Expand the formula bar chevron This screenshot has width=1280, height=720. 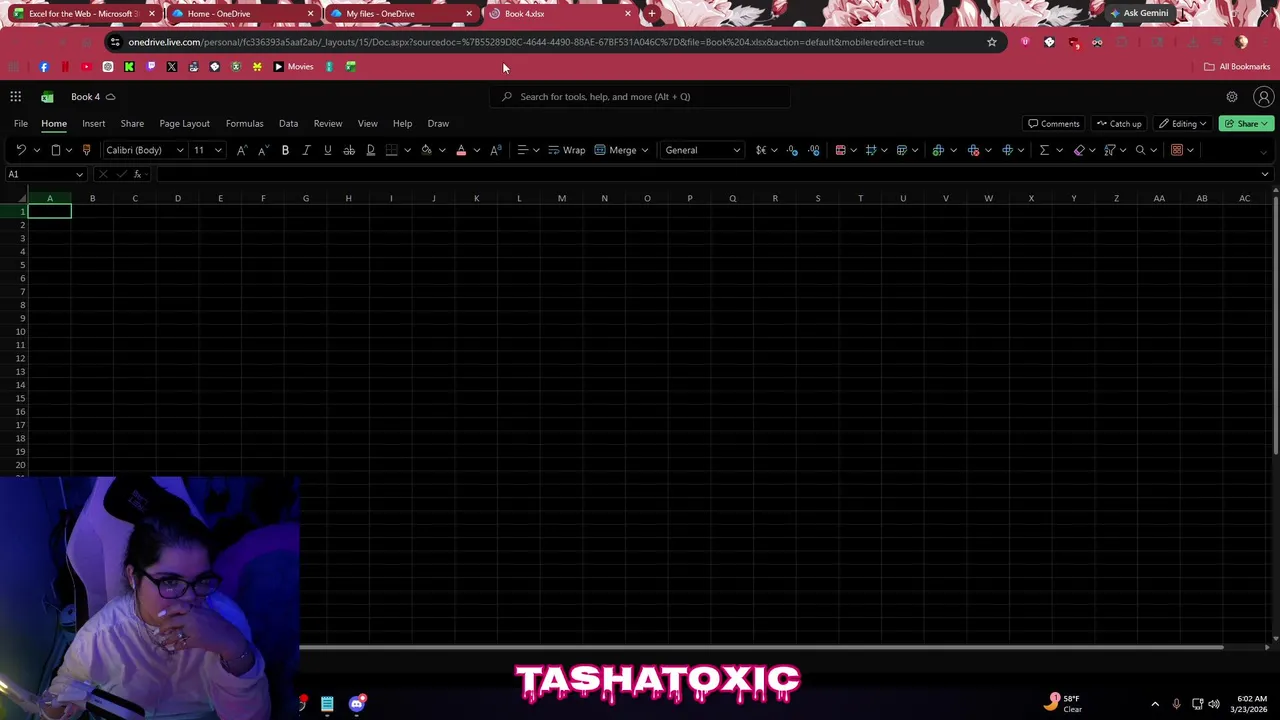1265,174
